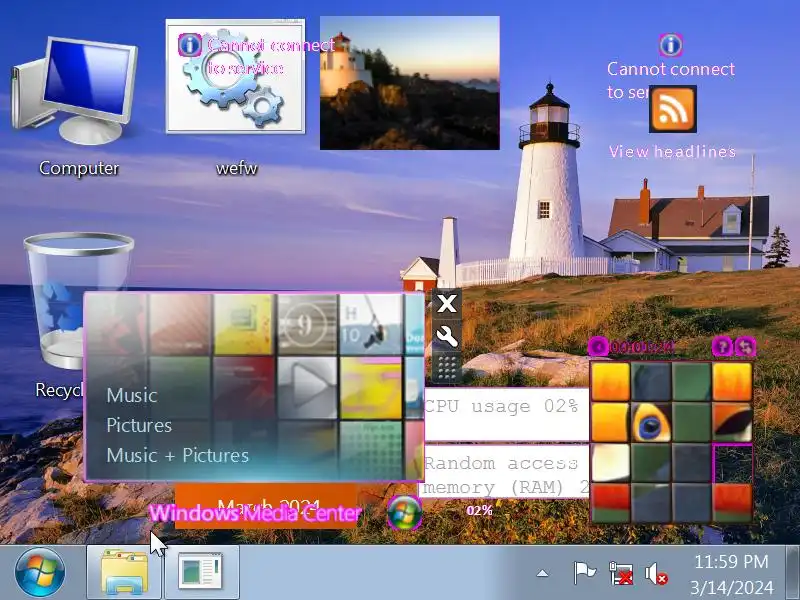Click the puzzle solve/shuffle arrows icon
Viewport: 800px width, 600px height.
coord(745,347)
